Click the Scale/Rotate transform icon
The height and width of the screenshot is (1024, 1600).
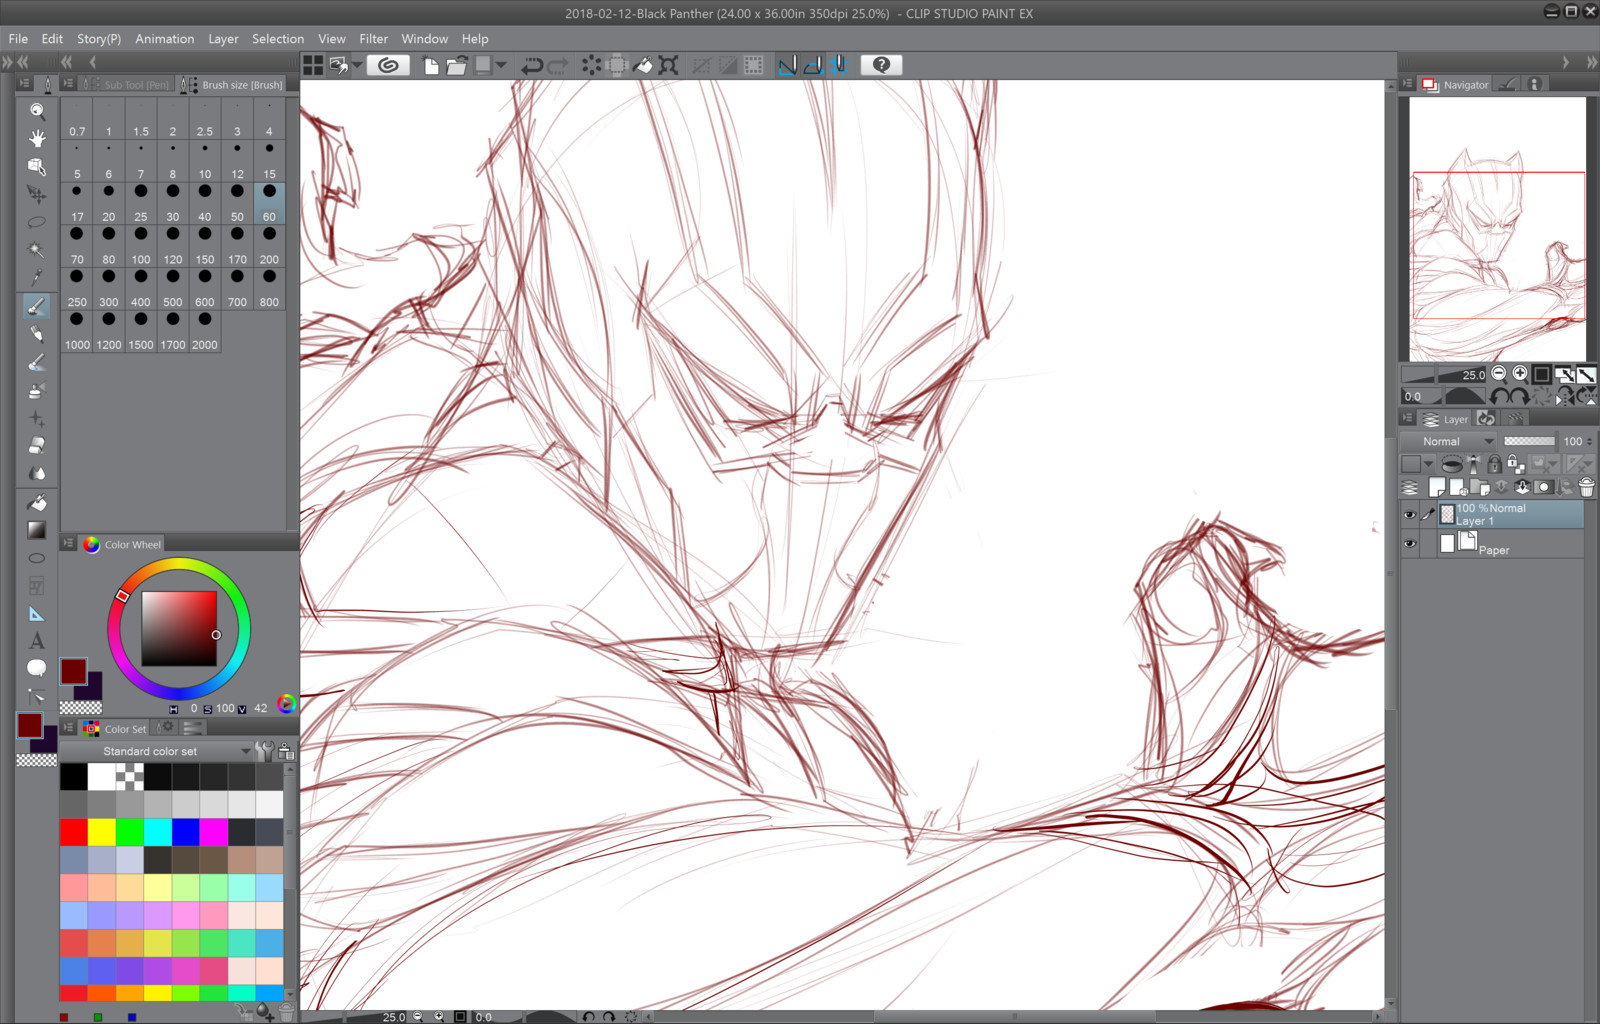click(669, 66)
